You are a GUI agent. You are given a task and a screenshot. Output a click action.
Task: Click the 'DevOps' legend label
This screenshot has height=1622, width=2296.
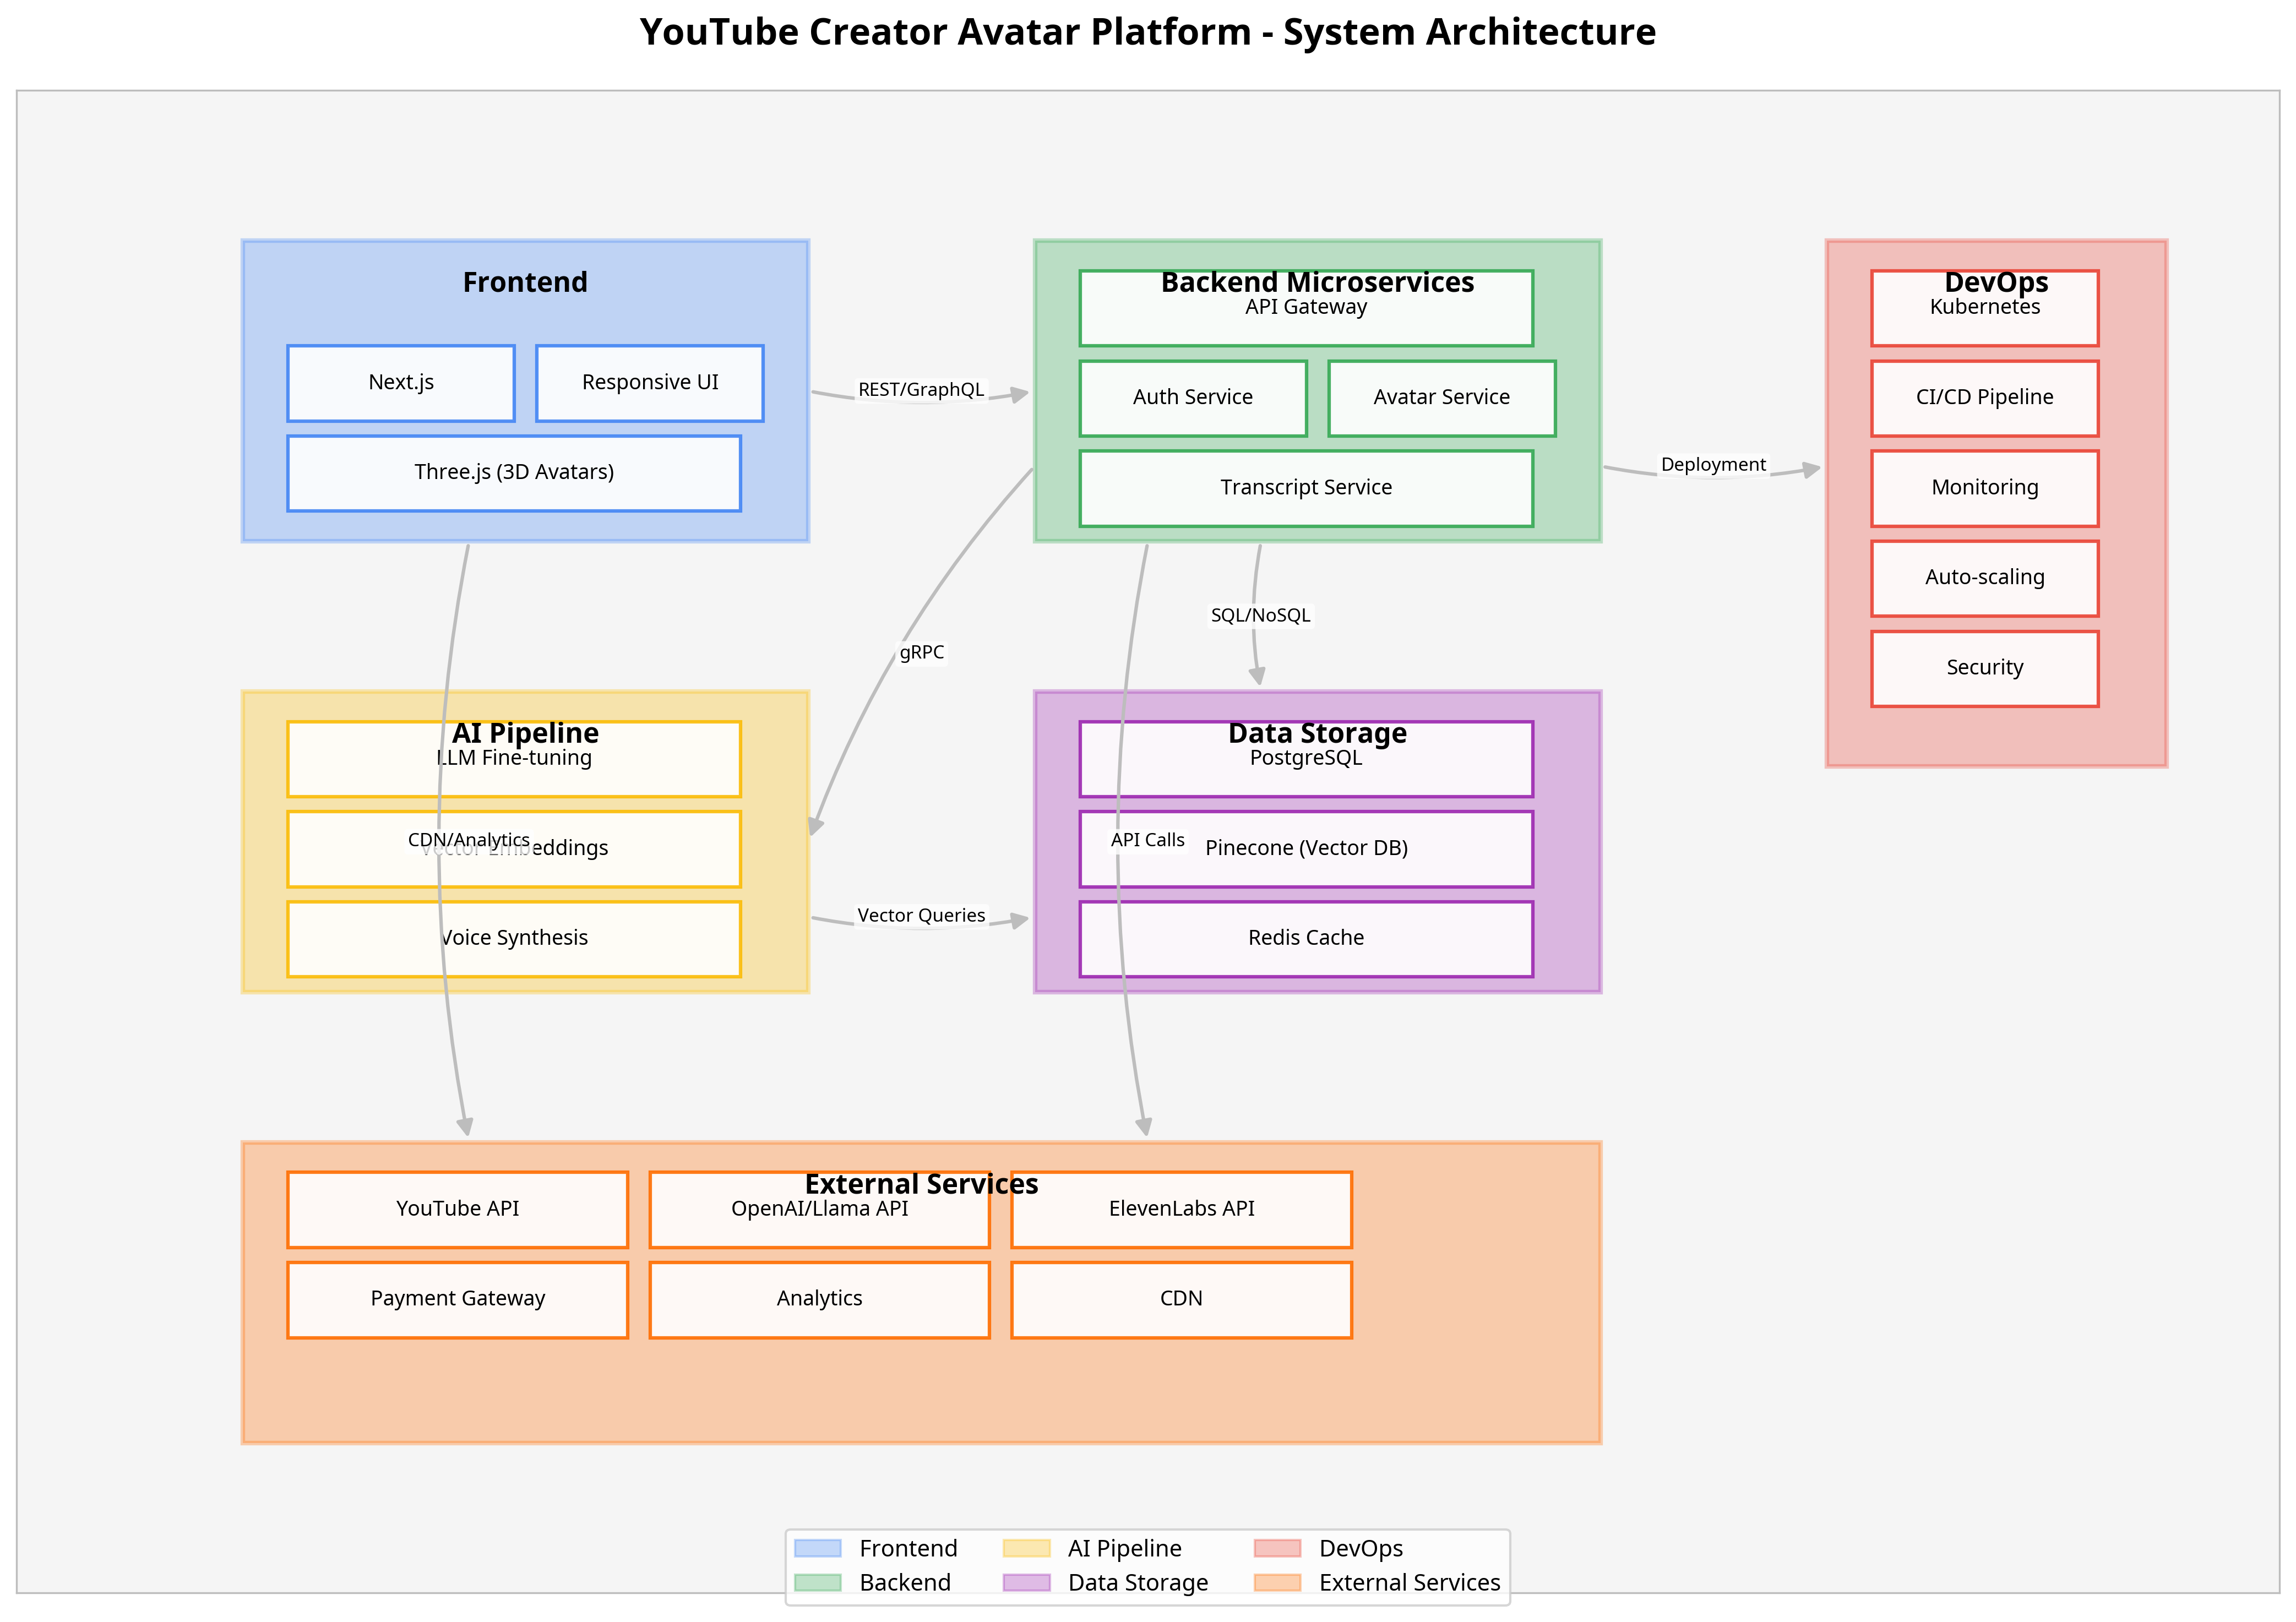(1361, 1549)
